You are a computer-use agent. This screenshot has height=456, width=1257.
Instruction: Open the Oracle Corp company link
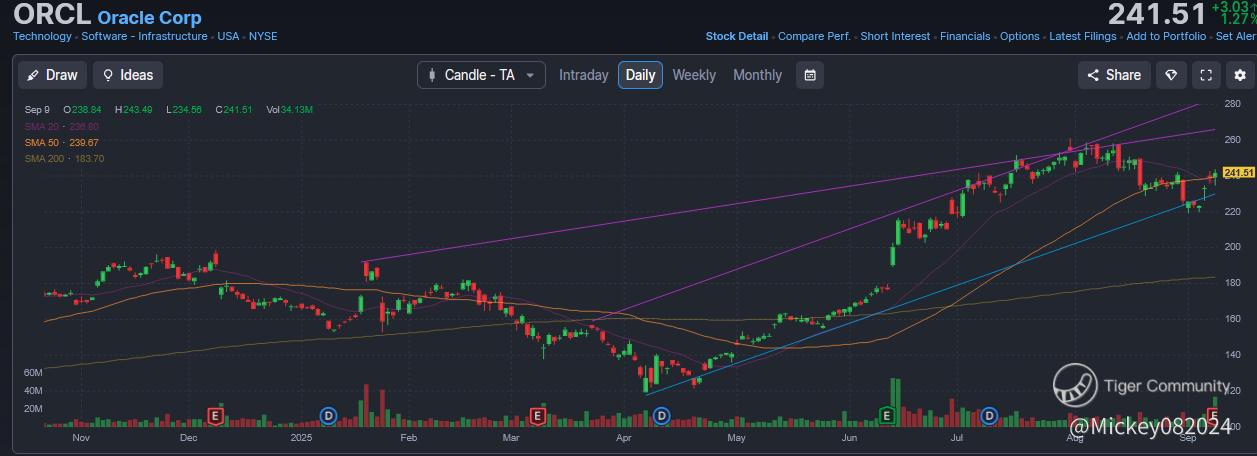pyautogui.click(x=149, y=18)
